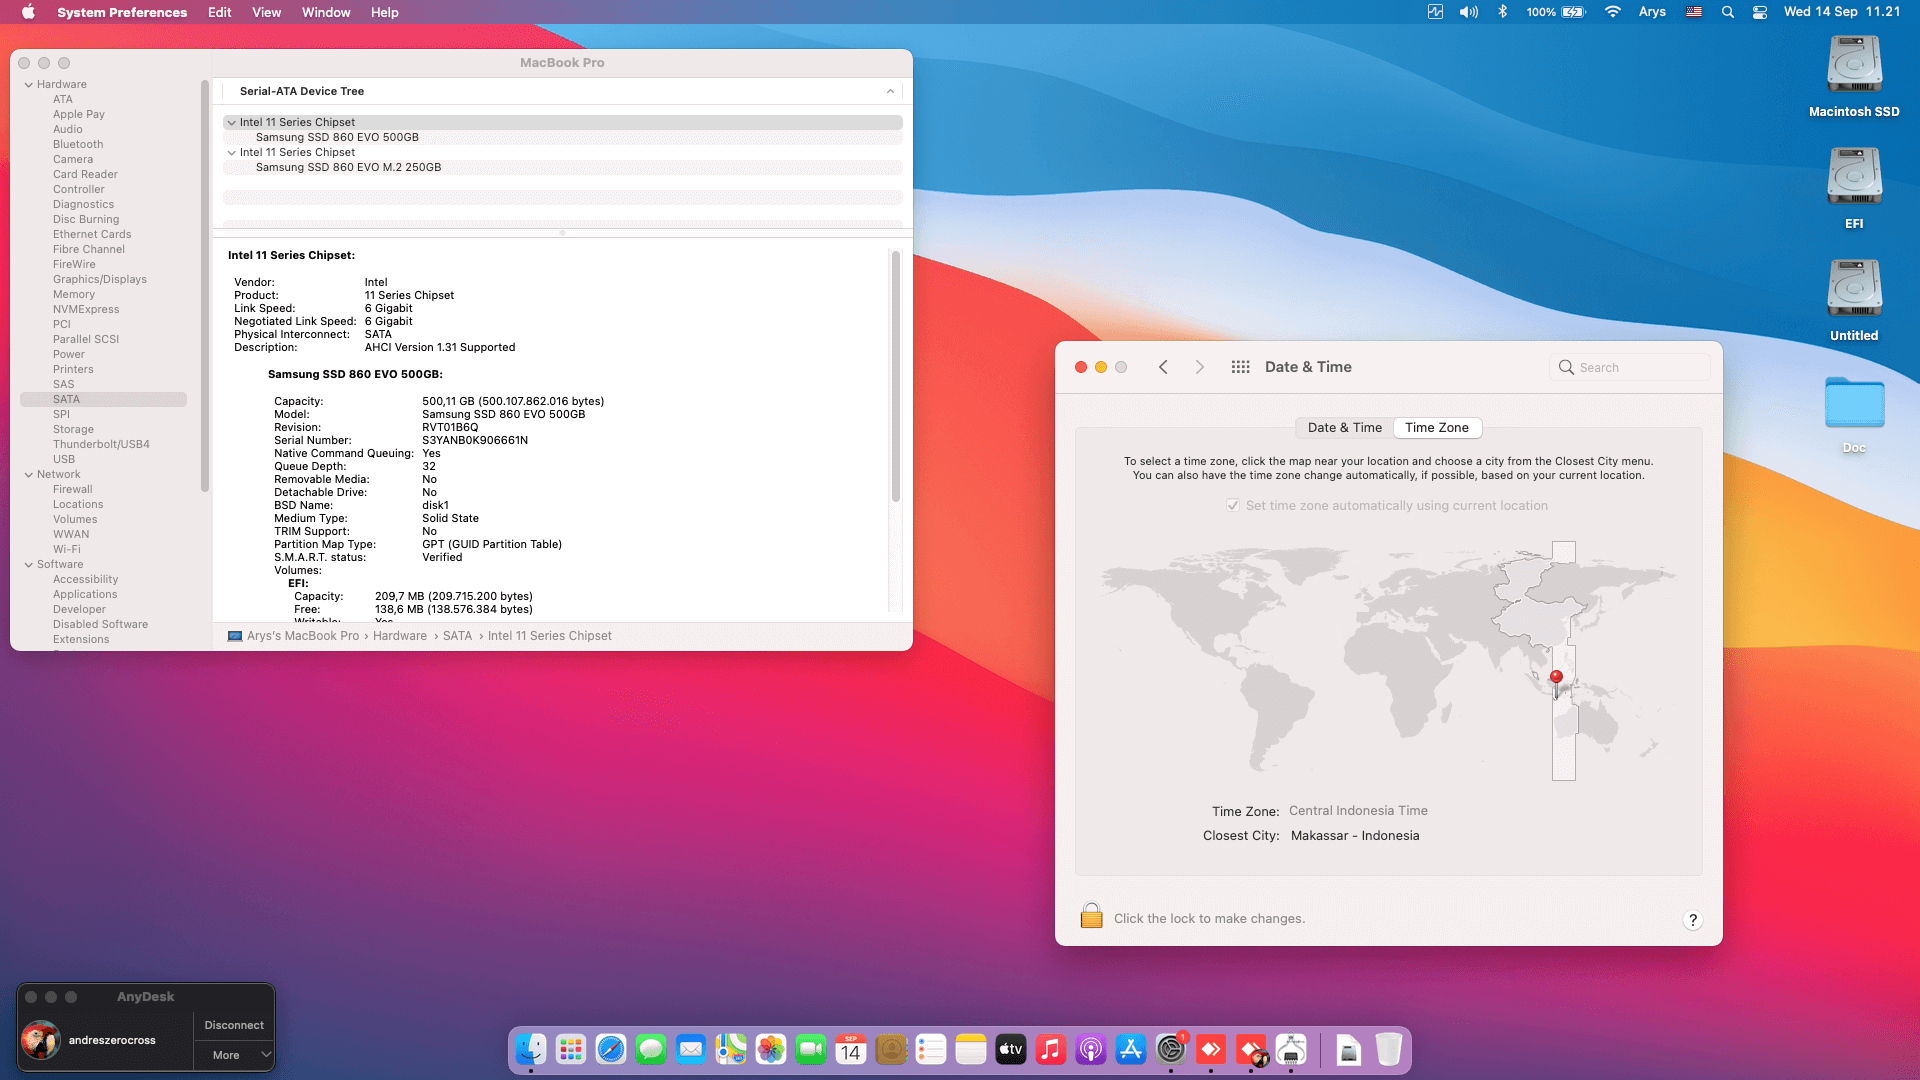Open the Mail app in the Dock
Image resolution: width=1920 pixels, height=1080 pixels.
pyautogui.click(x=691, y=1049)
